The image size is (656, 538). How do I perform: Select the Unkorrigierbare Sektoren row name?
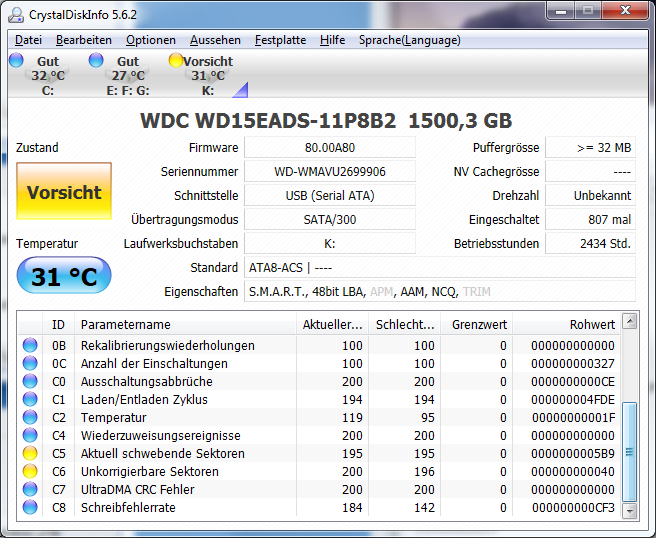point(150,471)
